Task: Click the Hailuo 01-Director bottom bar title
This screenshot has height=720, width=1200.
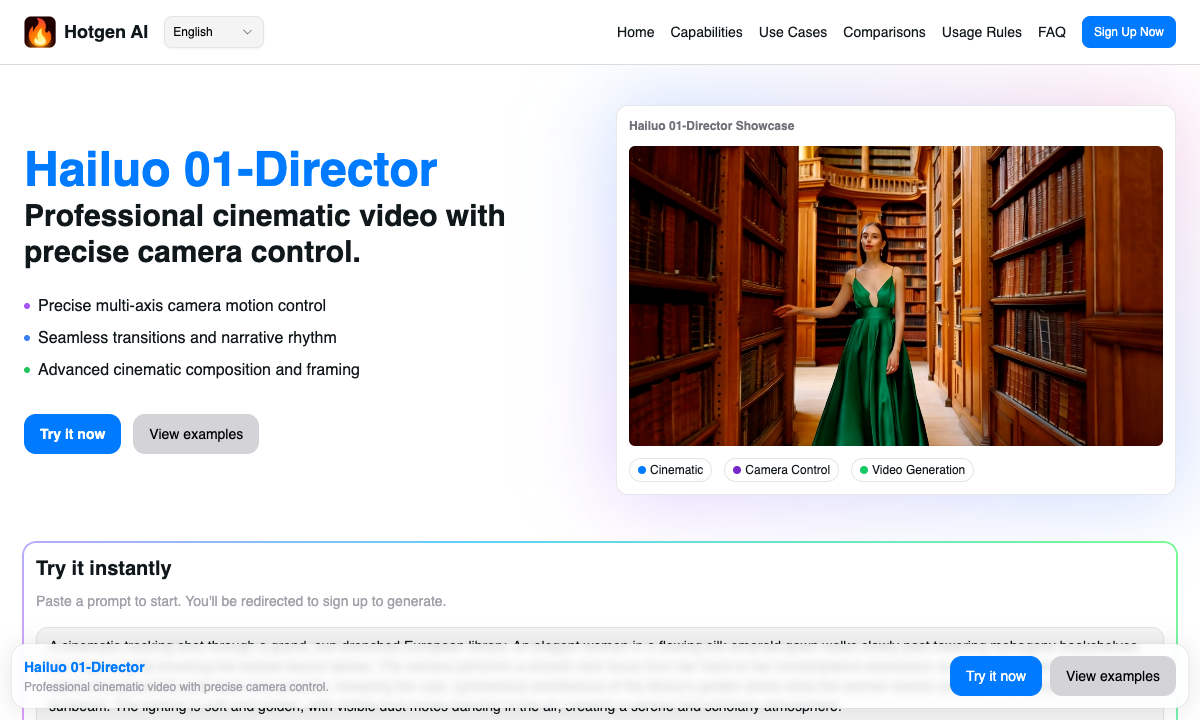Action: (x=85, y=667)
